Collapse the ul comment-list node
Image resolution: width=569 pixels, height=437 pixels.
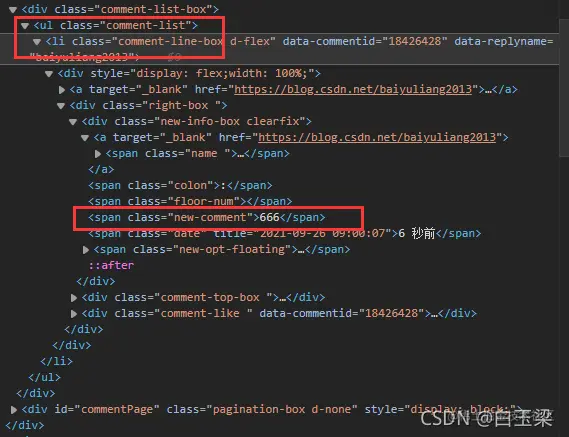[x=25, y=26]
